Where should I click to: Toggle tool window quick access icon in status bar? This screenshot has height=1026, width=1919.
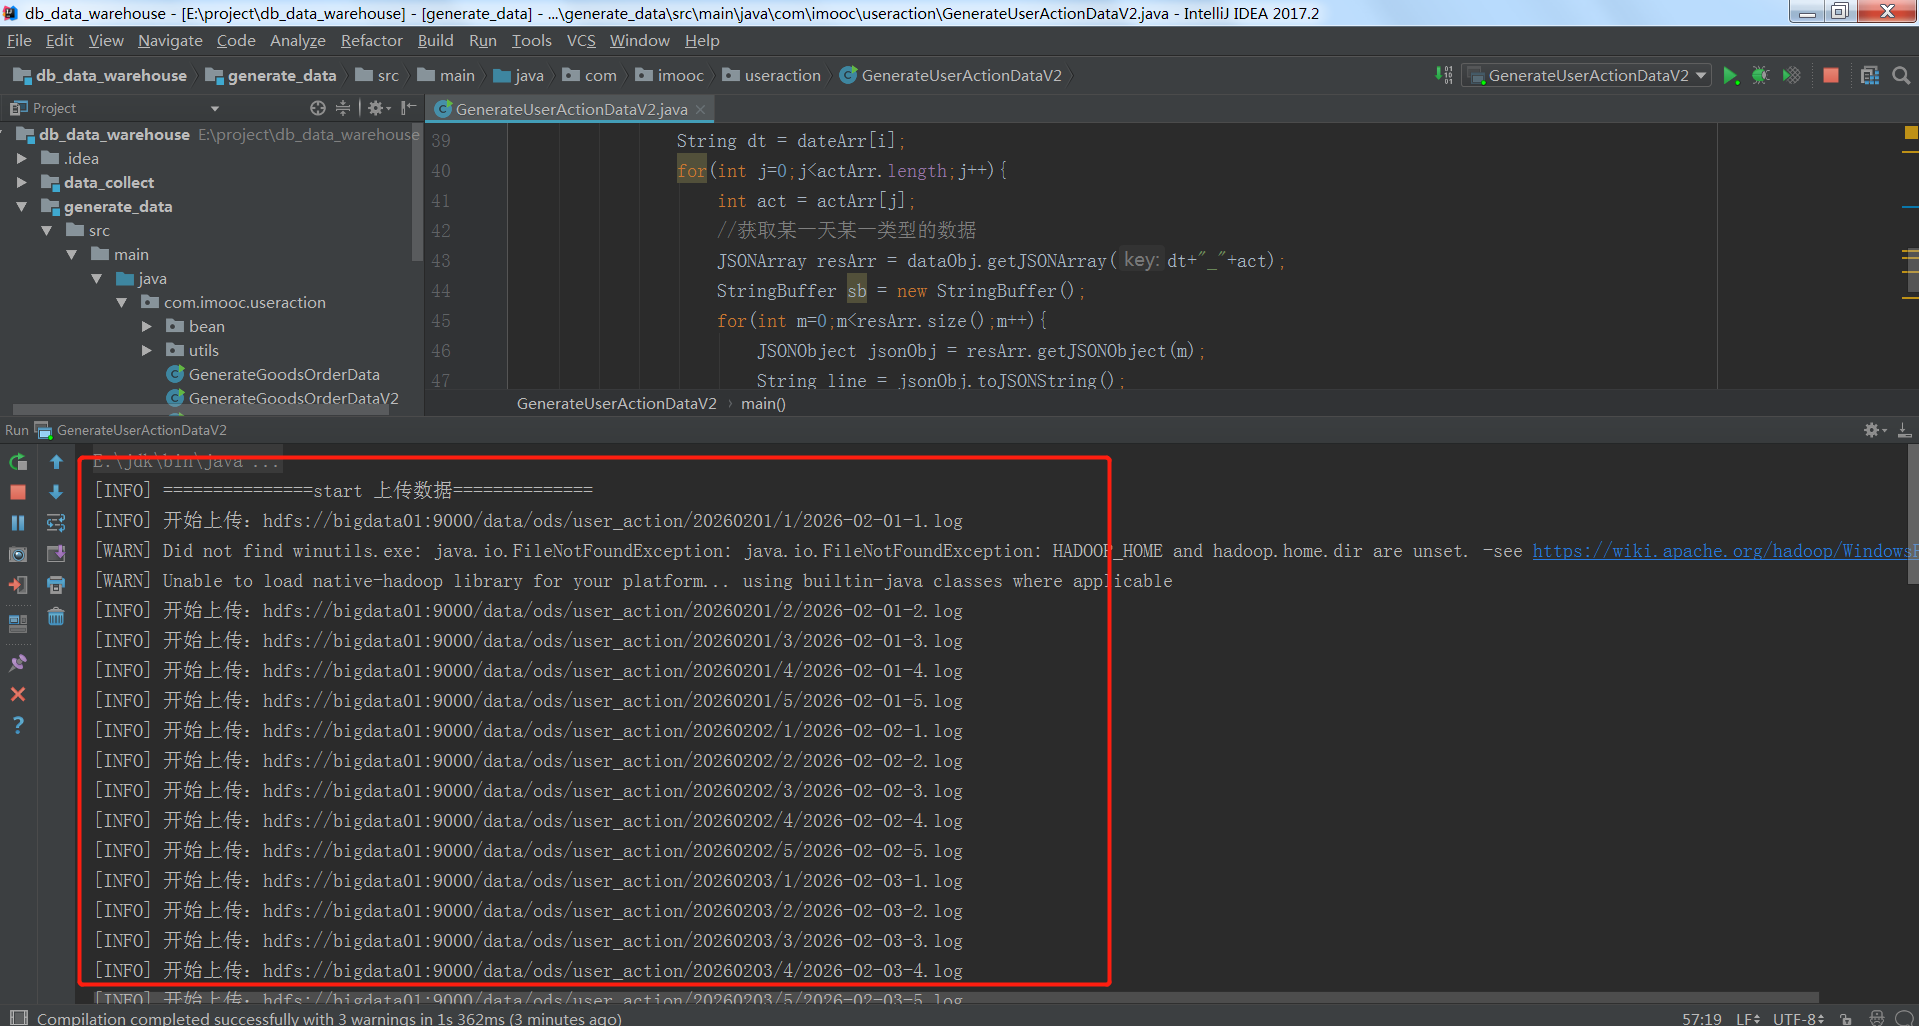(x=18, y=1017)
